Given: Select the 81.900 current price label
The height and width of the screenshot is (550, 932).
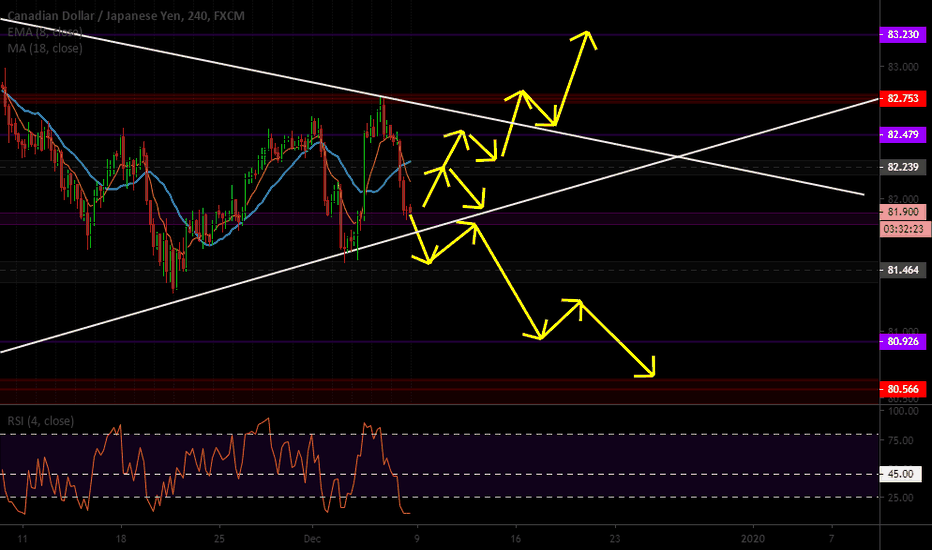Looking at the screenshot, I should (x=903, y=213).
